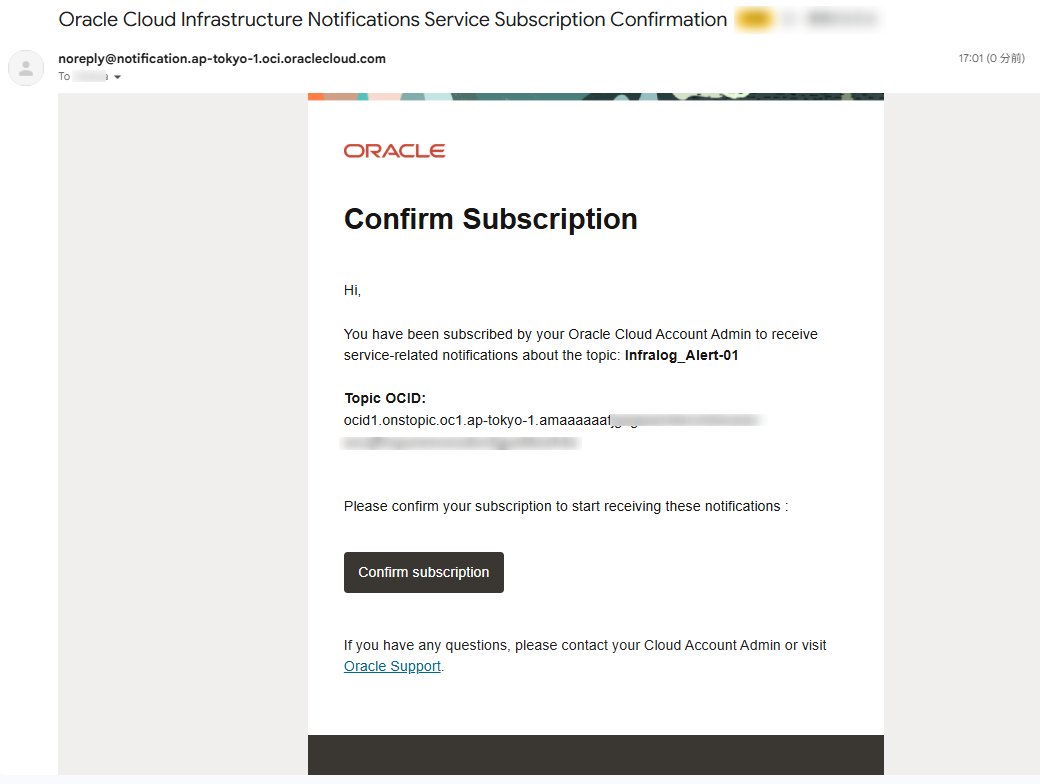Click the ocid1.onstopic topic OCID string
The height and width of the screenshot is (784, 1040).
476,420
